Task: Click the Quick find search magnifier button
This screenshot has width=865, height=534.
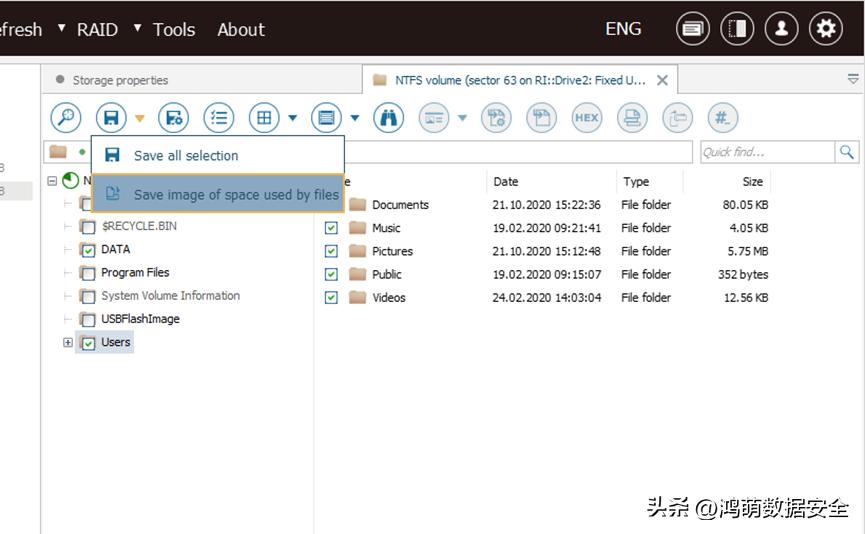Action: 847,152
